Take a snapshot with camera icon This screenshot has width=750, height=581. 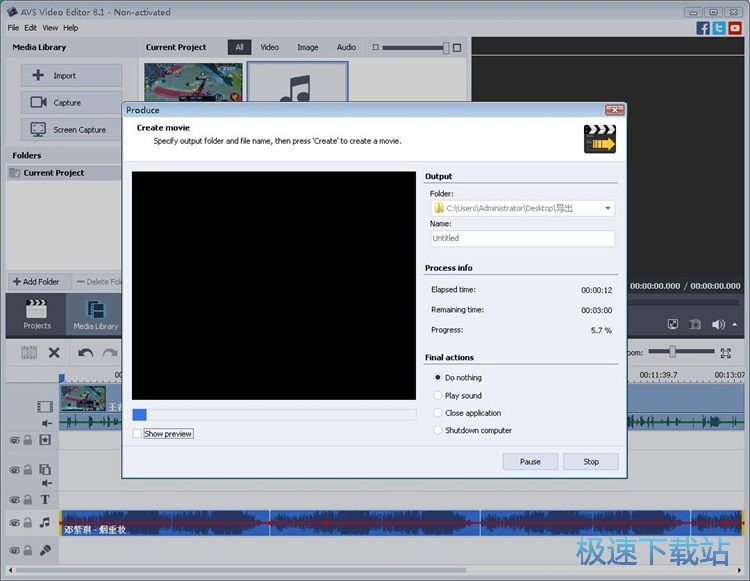coord(695,324)
